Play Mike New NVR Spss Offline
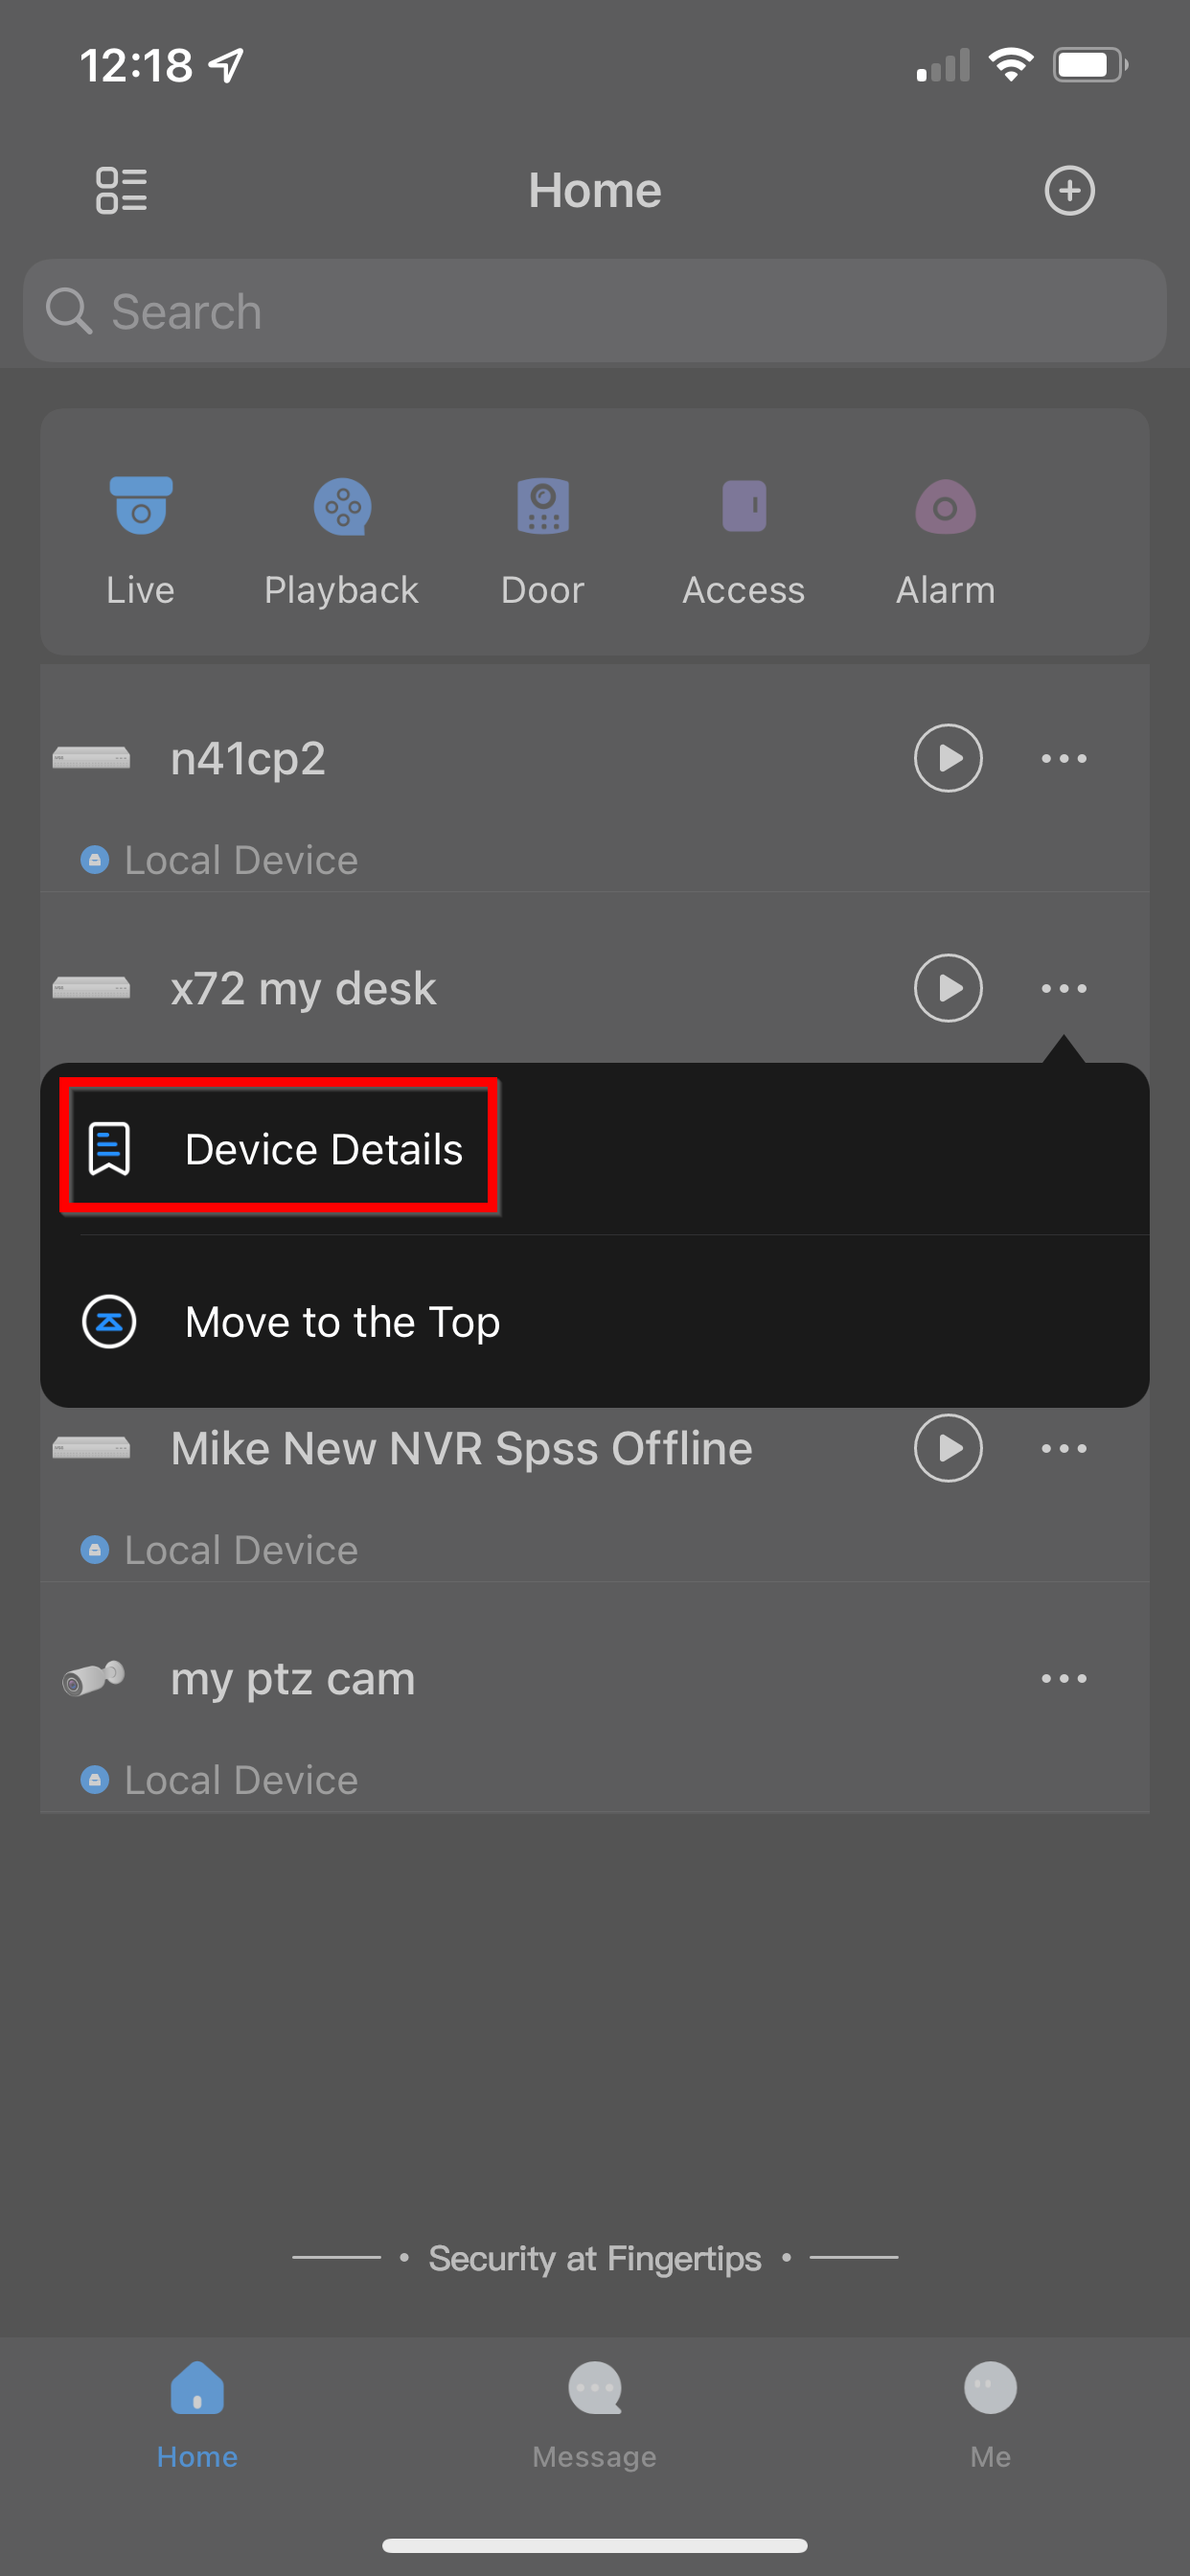1190x2576 pixels. 947,1448
